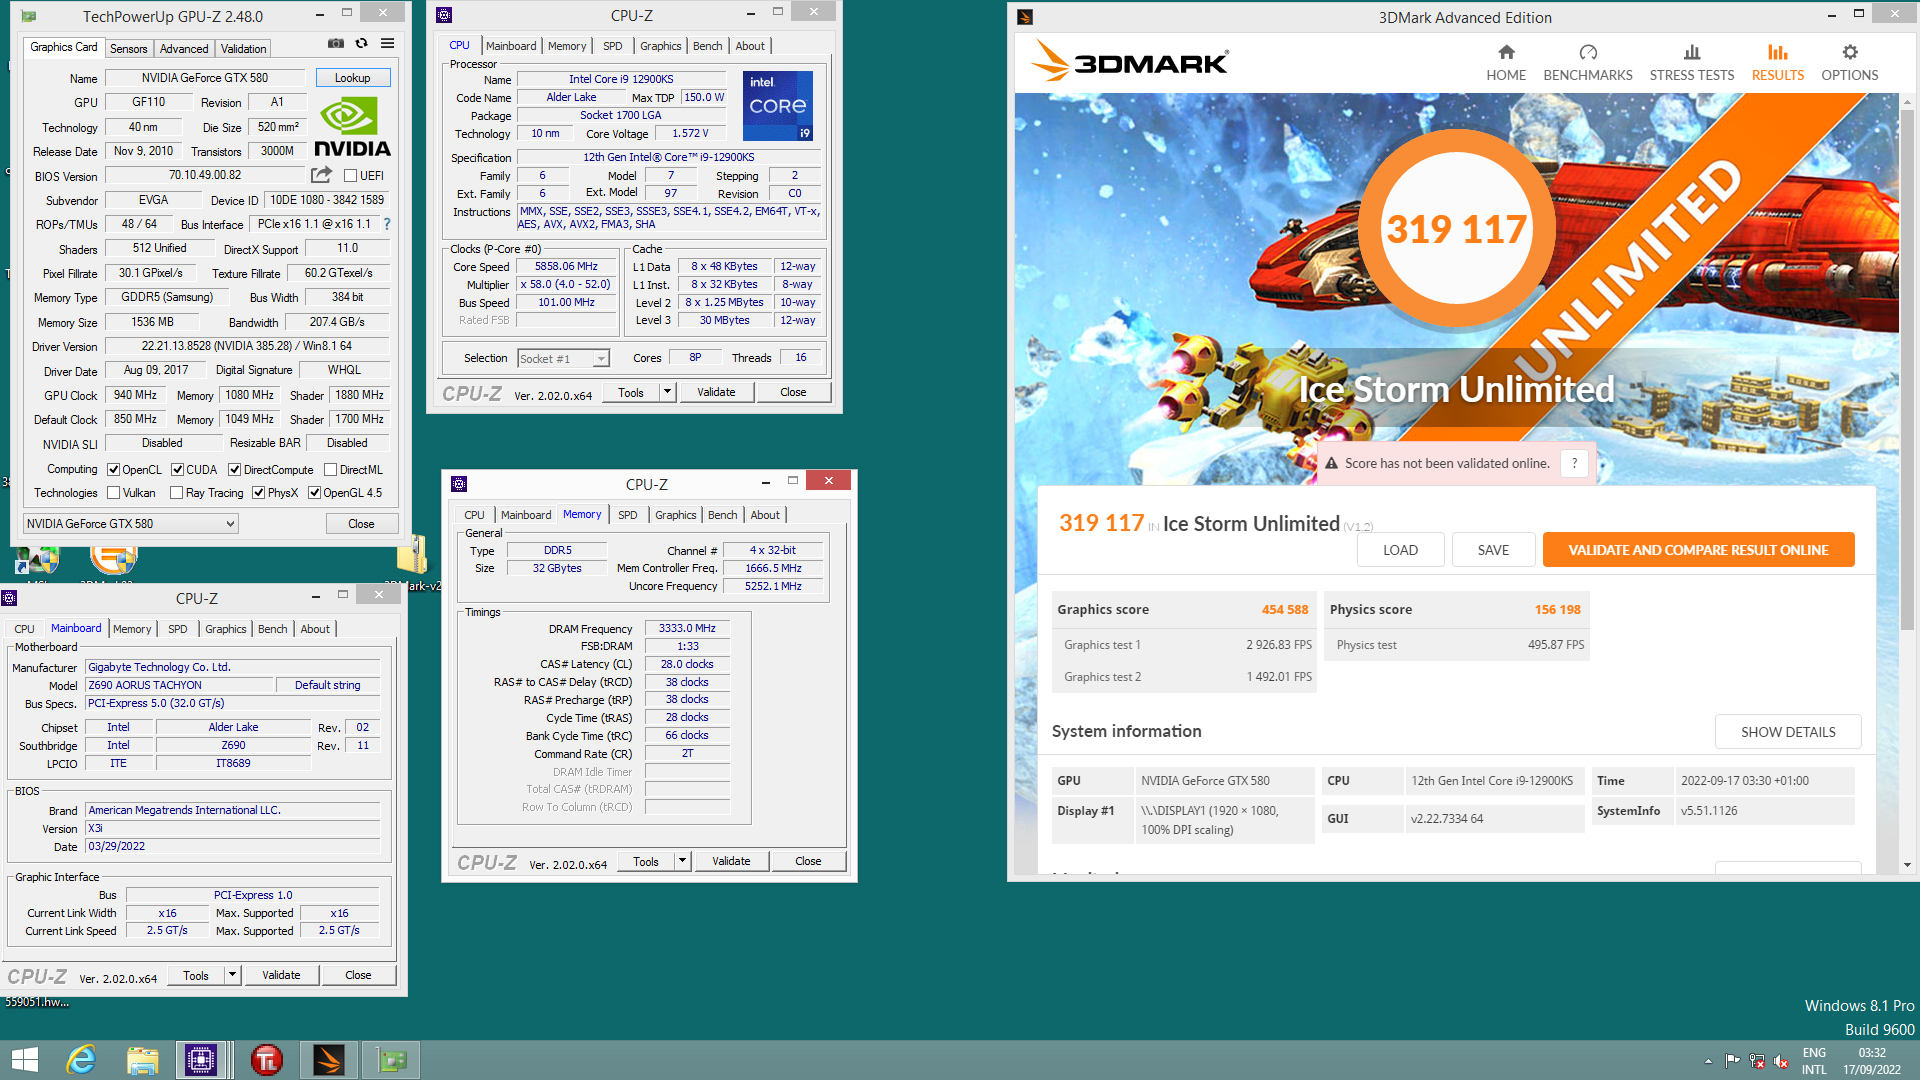Open 3DMark Results section
Viewport: 1920px width, 1080px height.
[x=1778, y=62]
